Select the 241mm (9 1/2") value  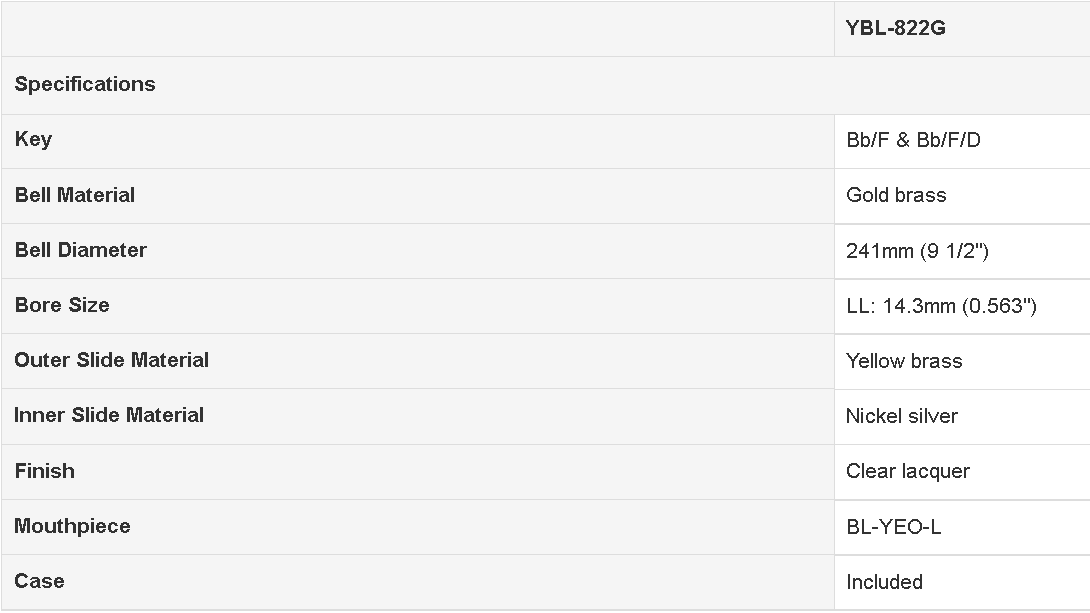[917, 250]
